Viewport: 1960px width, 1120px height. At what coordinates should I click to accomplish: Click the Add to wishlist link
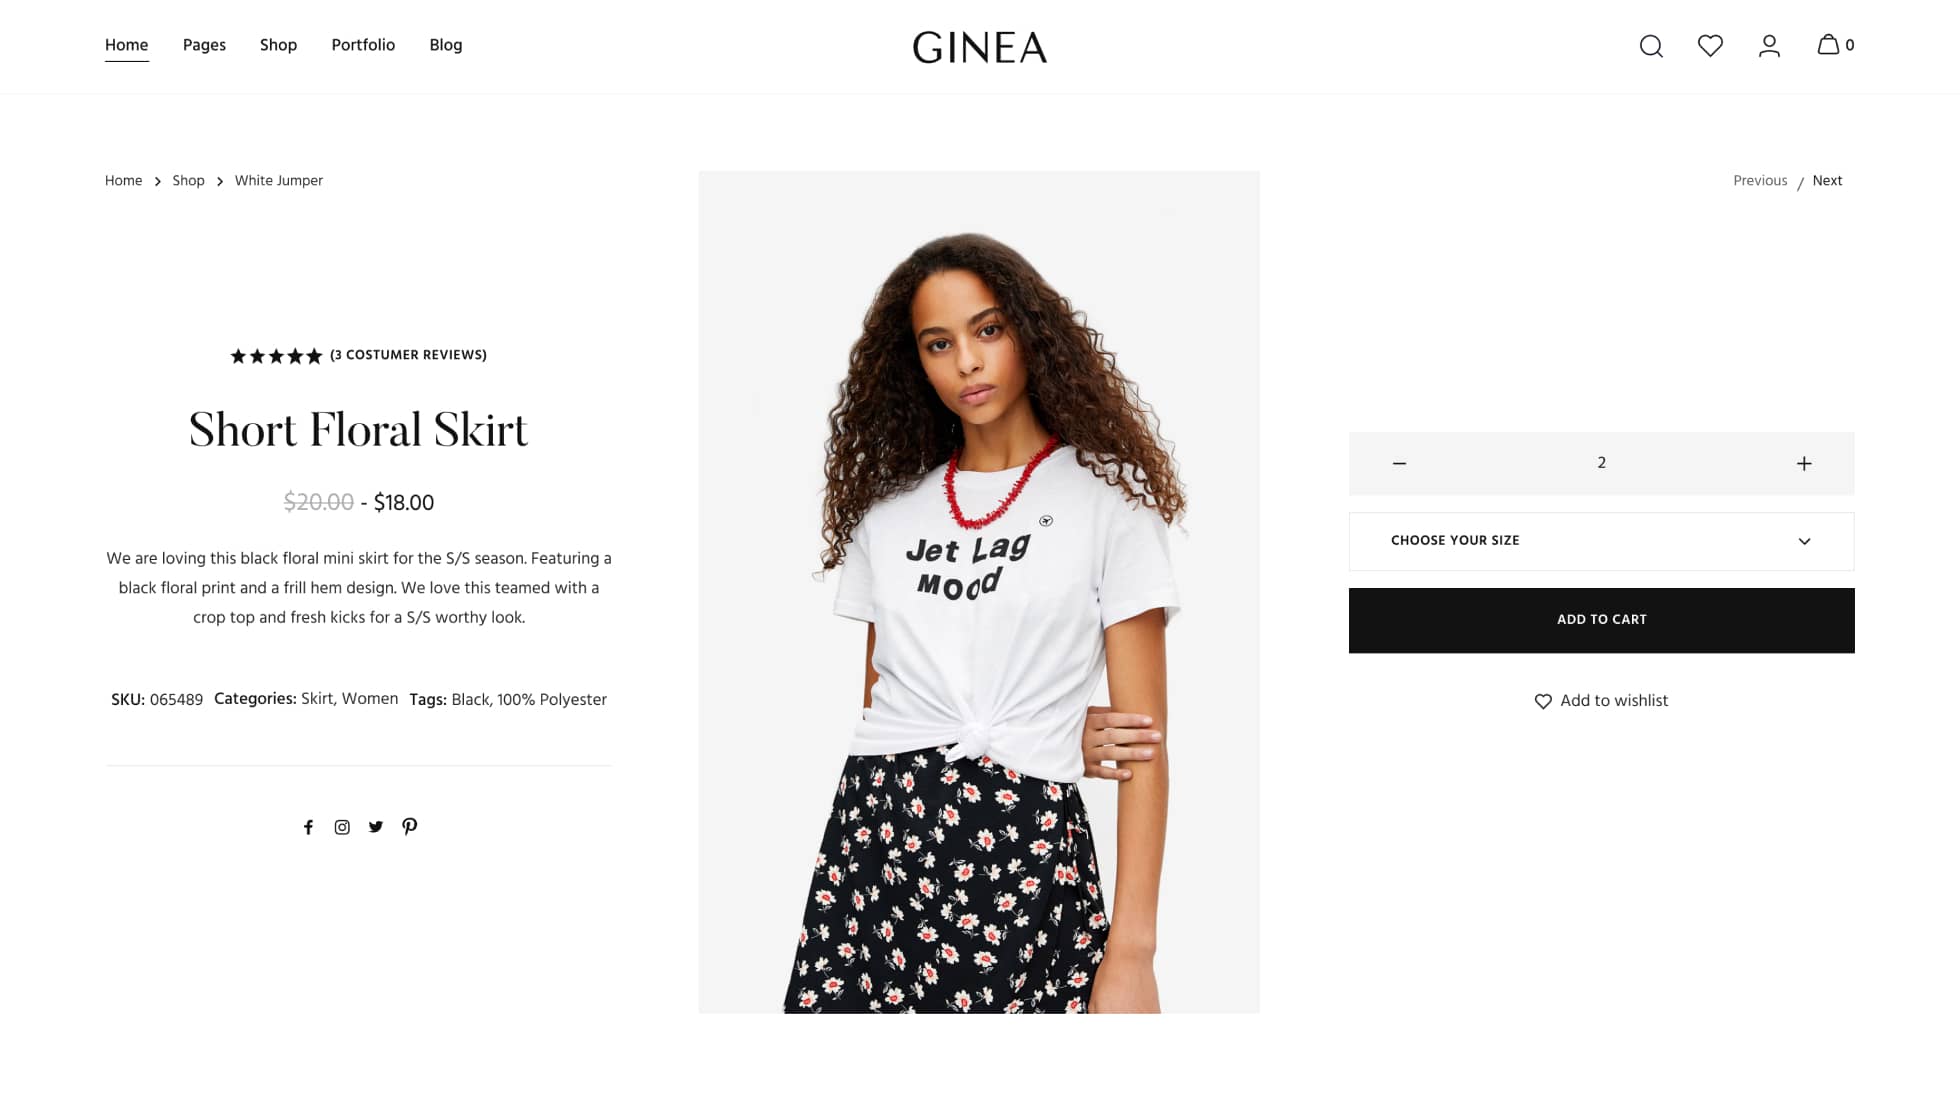click(1601, 701)
